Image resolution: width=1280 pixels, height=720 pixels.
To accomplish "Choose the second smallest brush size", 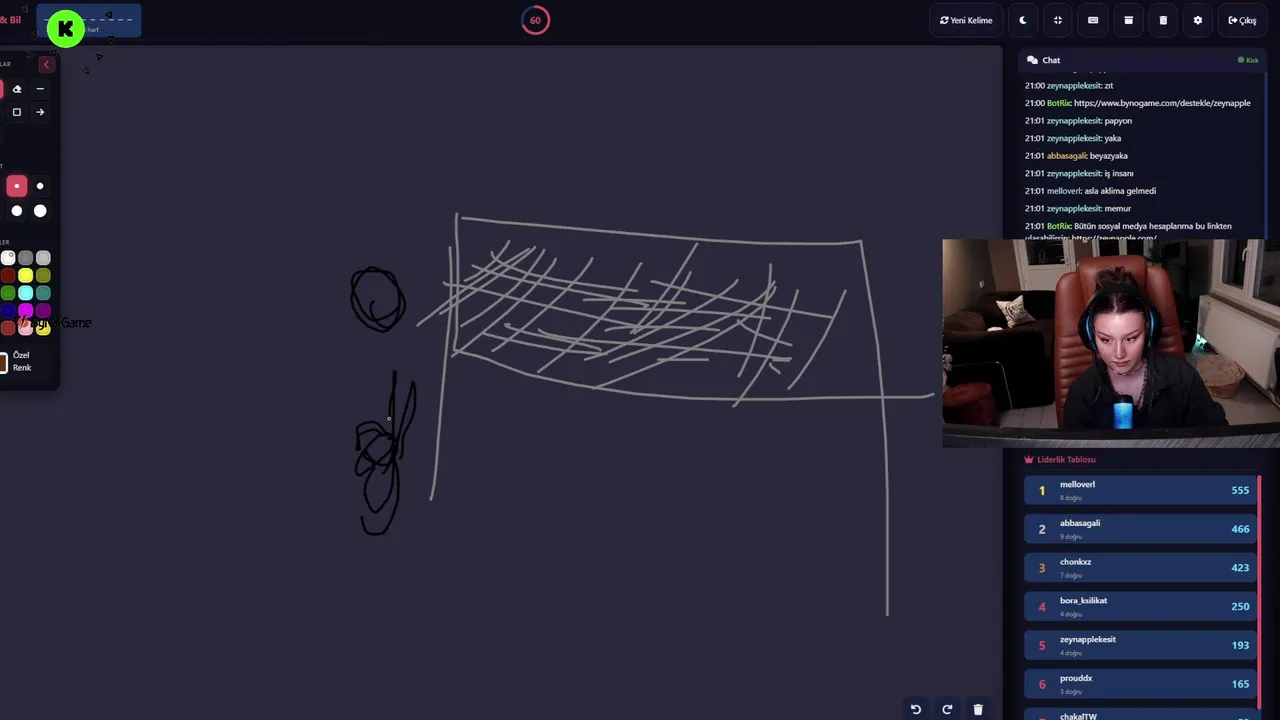I will click(40, 186).
